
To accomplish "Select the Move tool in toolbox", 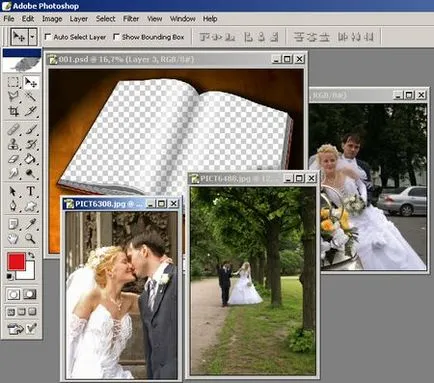I will [31, 82].
